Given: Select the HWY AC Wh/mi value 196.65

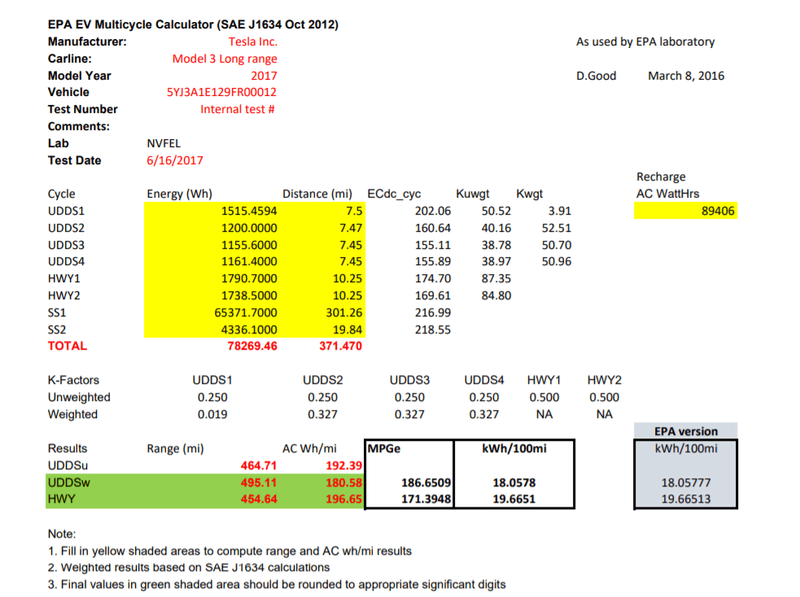Looking at the screenshot, I should click(x=344, y=499).
